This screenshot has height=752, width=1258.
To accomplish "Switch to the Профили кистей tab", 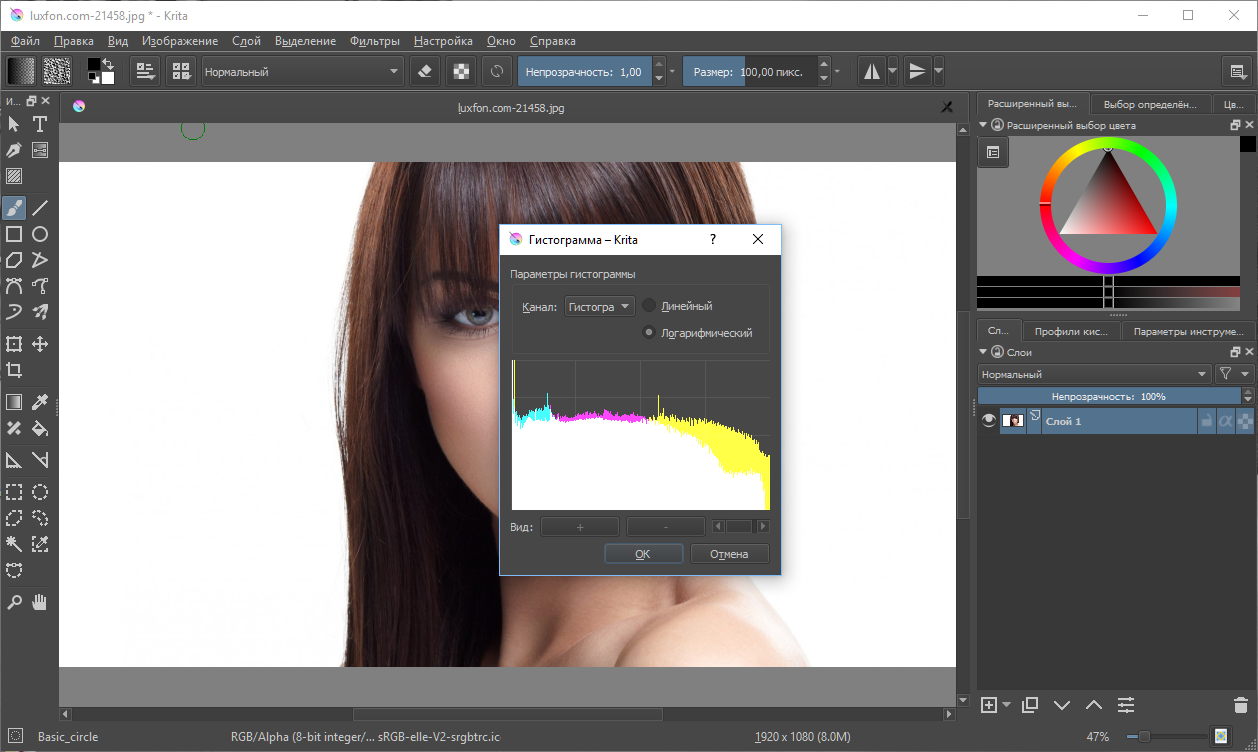I will 1071,331.
